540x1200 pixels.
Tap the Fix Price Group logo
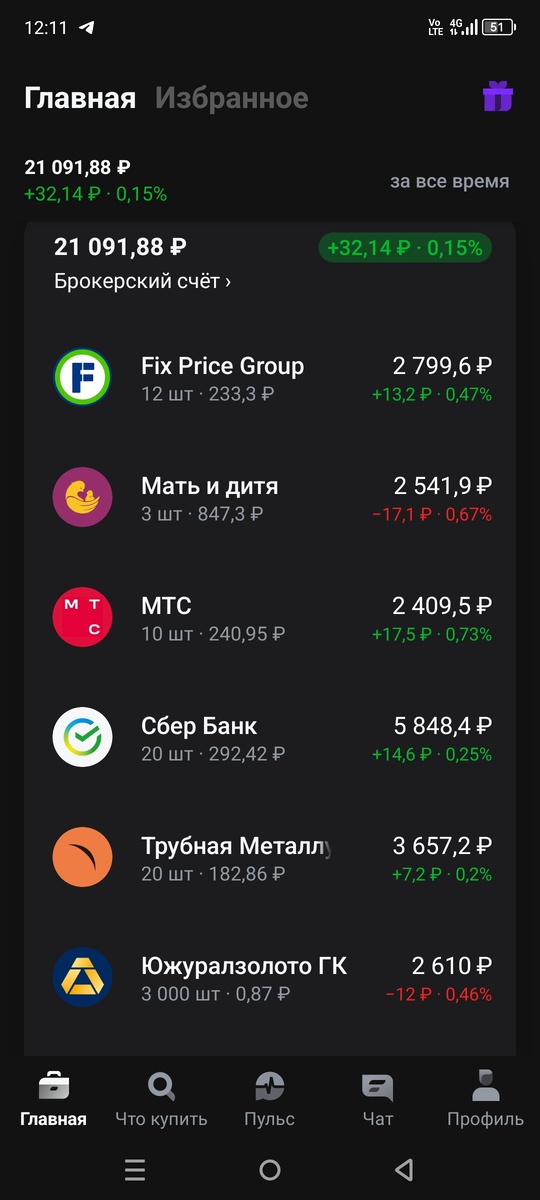(82, 377)
